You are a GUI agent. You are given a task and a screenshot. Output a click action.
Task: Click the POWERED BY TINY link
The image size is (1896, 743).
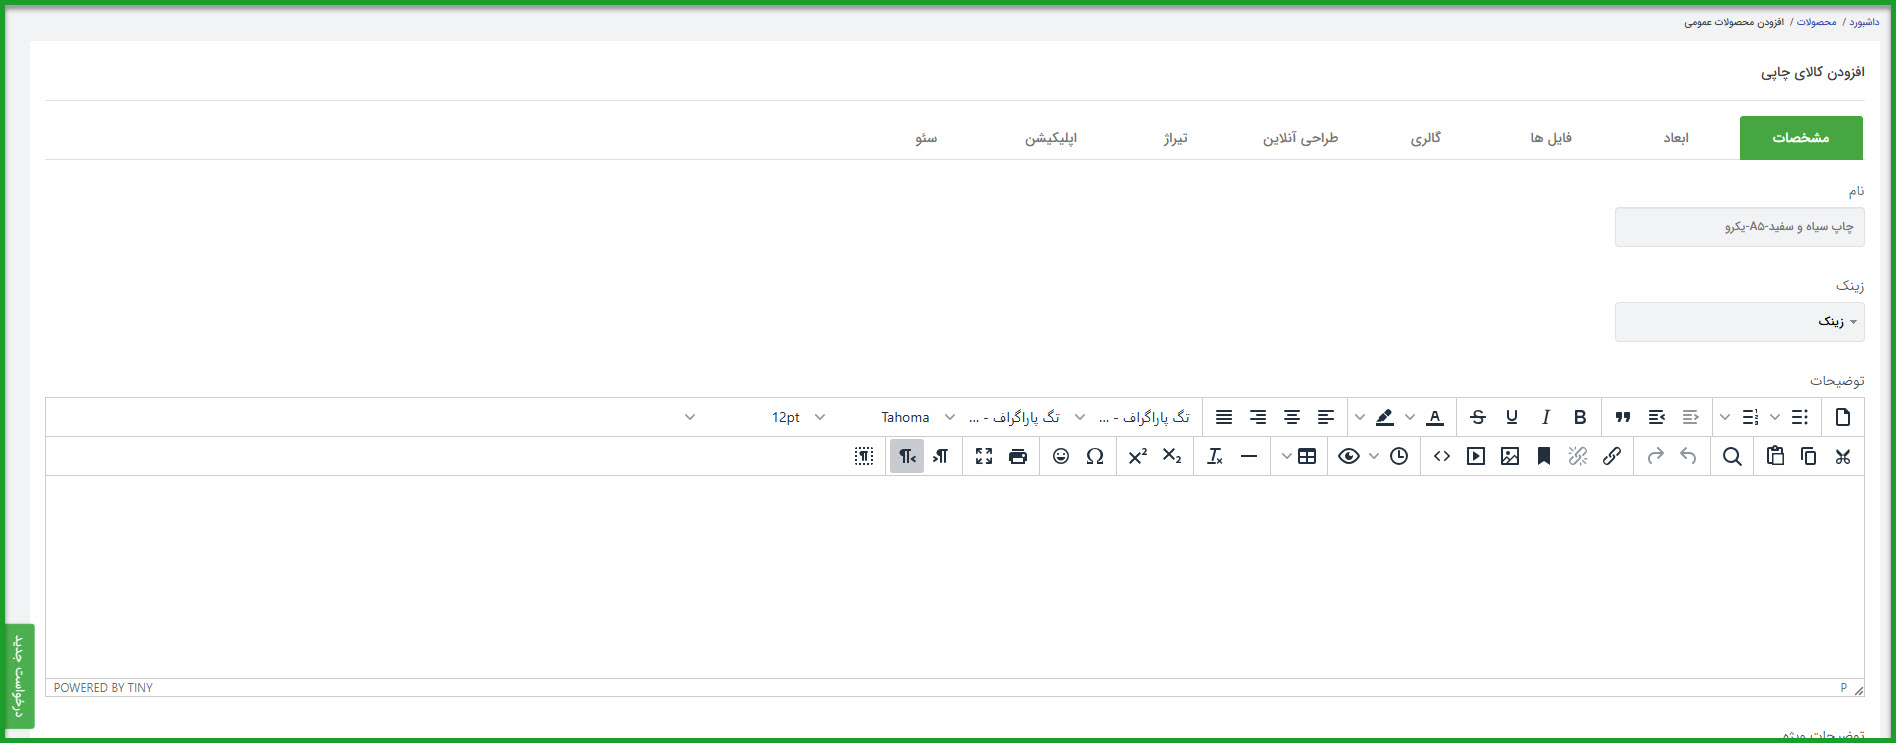pos(103,688)
